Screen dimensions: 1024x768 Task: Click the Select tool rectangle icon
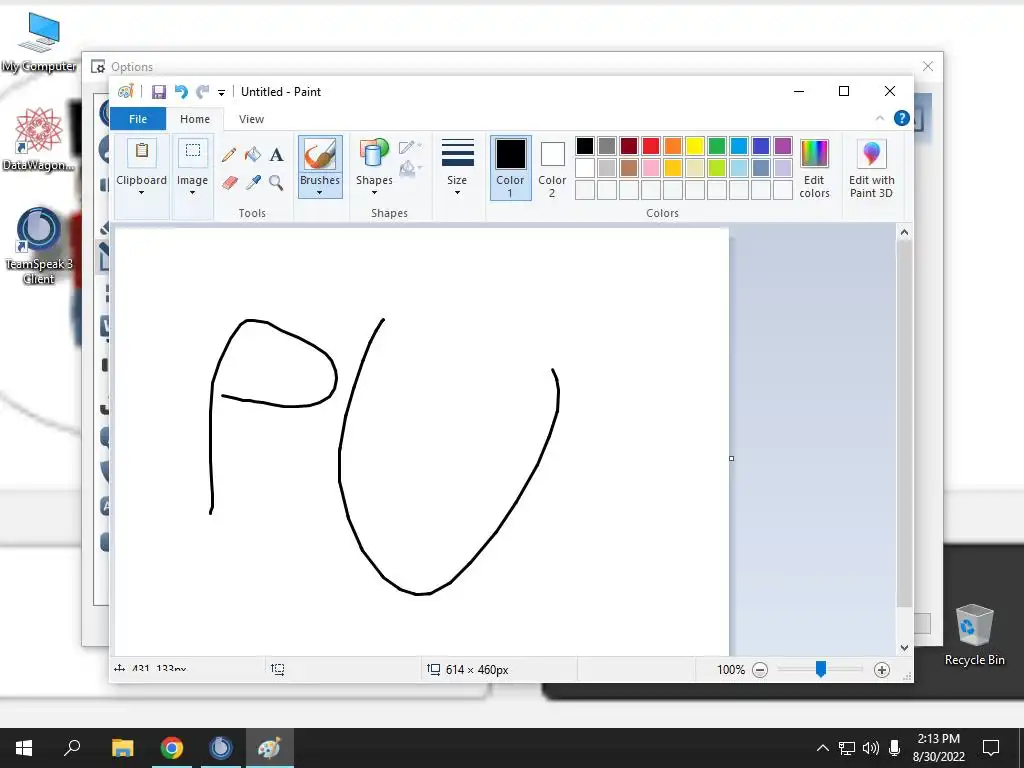(193, 152)
